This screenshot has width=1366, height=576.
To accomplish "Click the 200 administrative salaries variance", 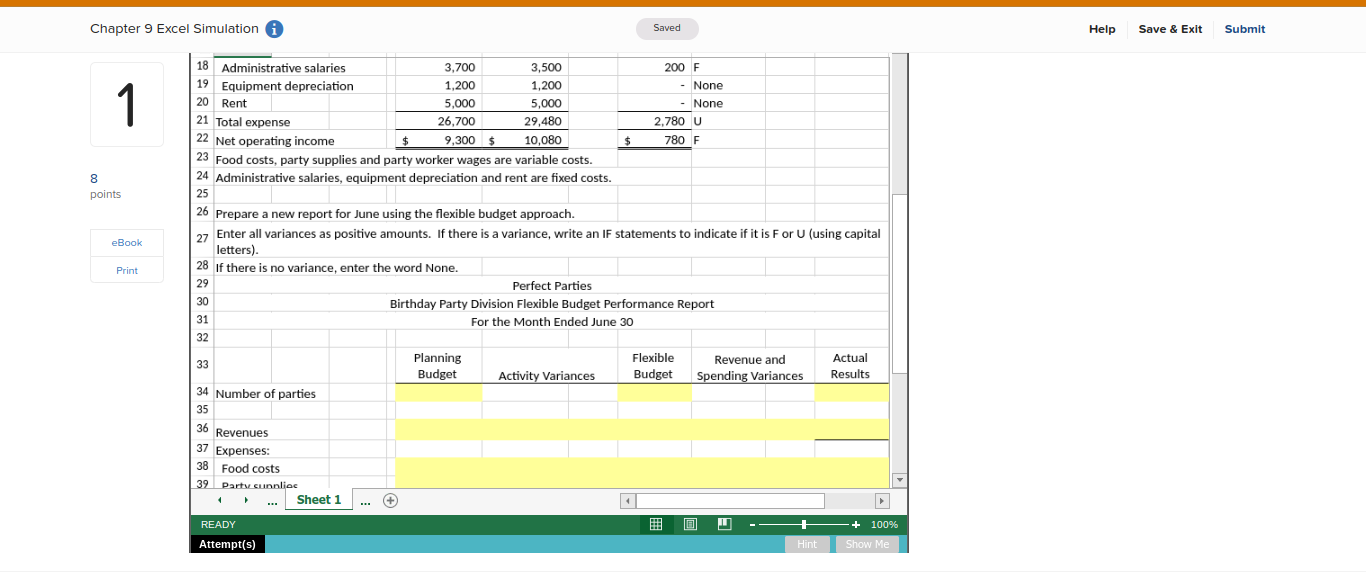I will pyautogui.click(x=675, y=68).
